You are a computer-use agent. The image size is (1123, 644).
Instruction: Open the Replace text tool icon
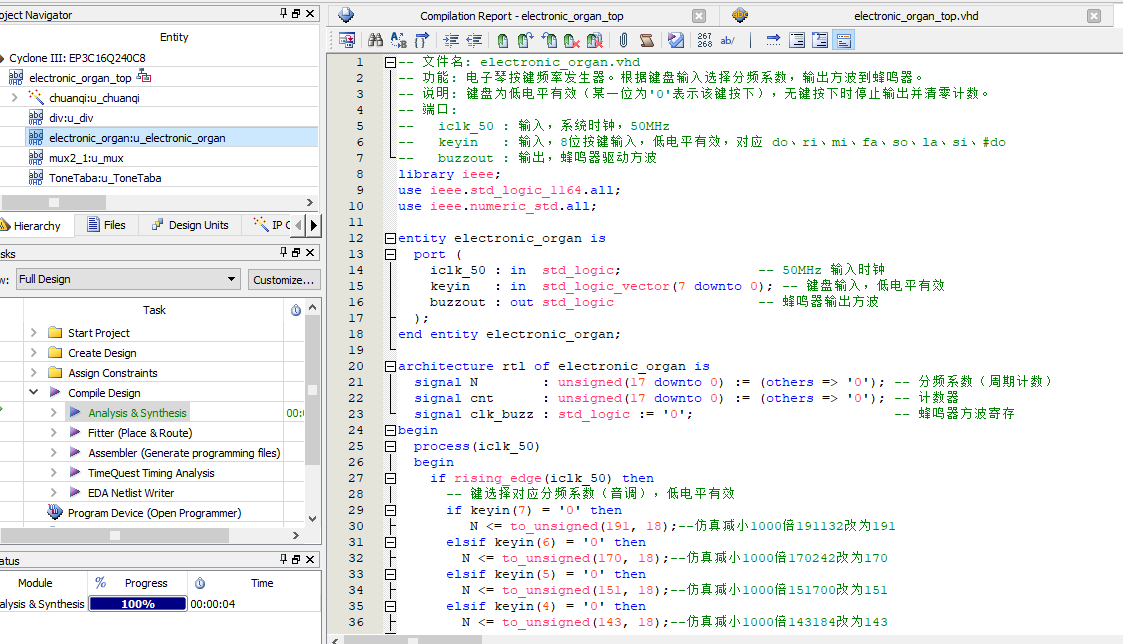[398, 40]
